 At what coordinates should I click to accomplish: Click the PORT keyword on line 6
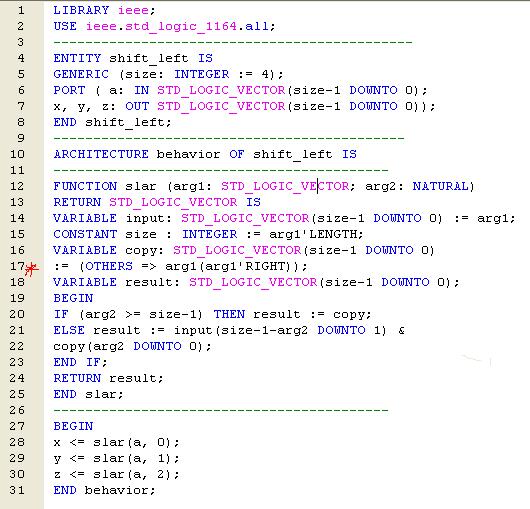tap(69, 90)
